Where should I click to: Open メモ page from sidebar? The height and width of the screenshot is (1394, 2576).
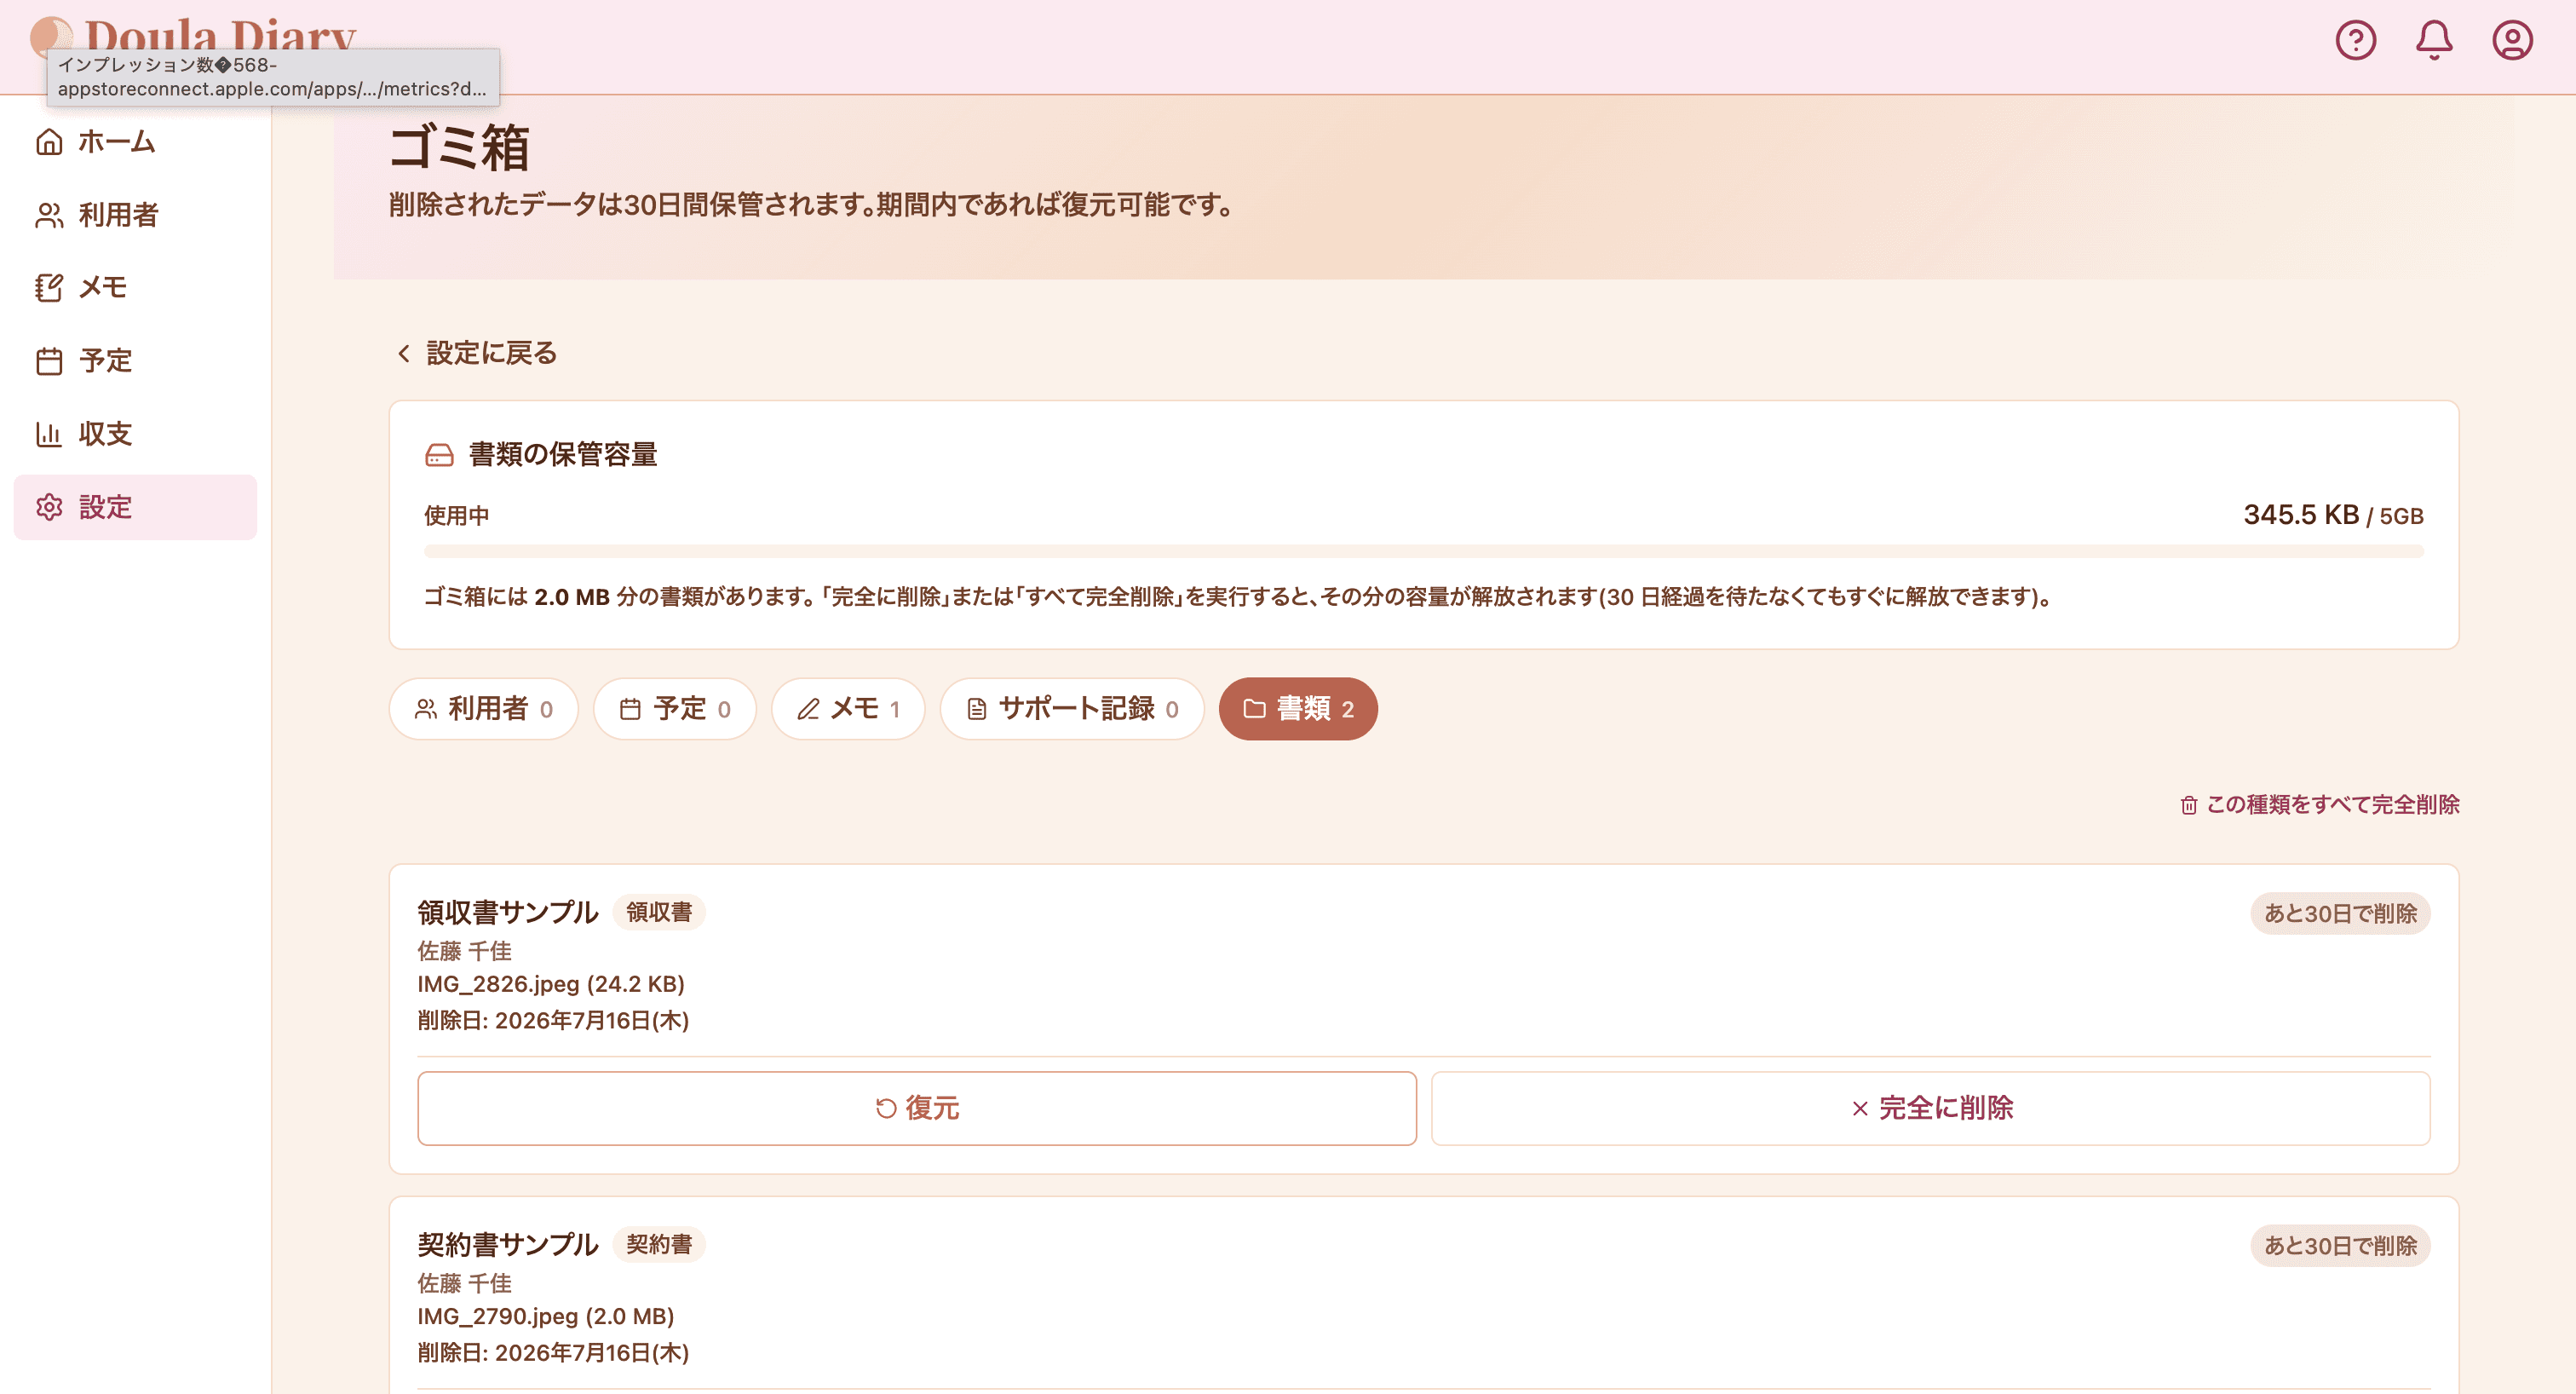click(x=135, y=288)
